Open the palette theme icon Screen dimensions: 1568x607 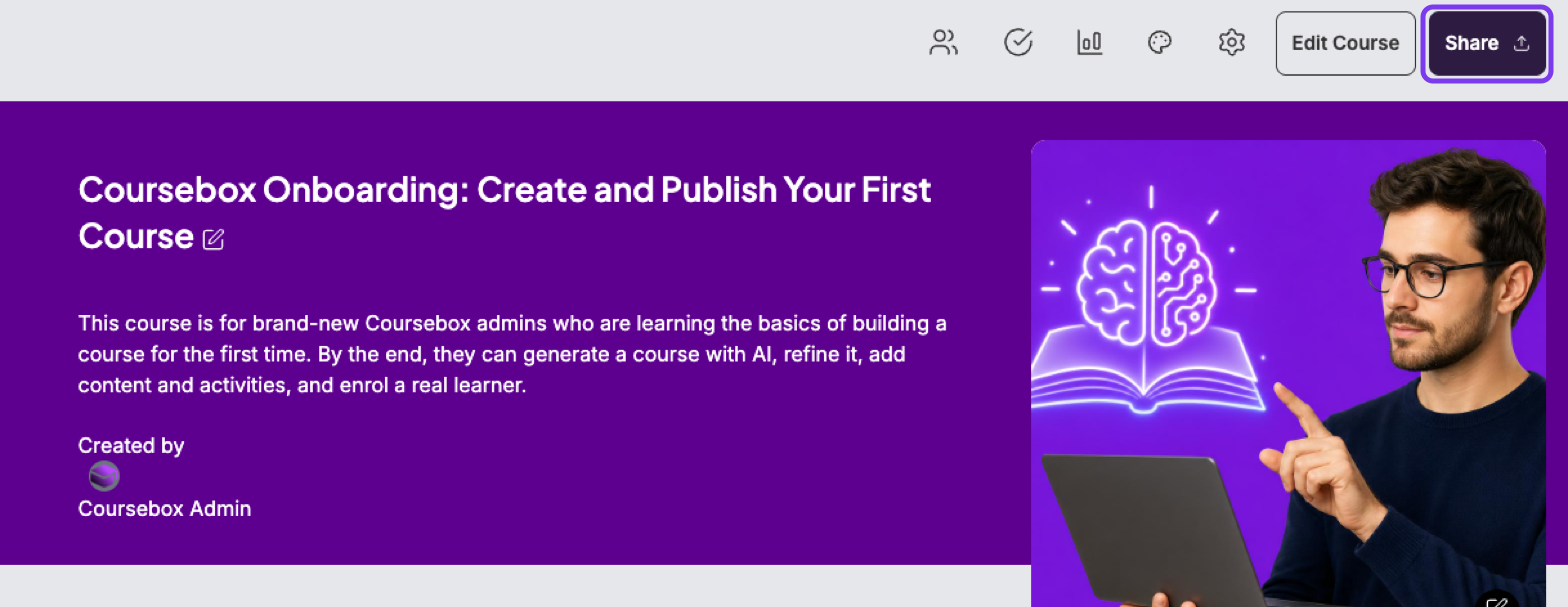point(1160,43)
